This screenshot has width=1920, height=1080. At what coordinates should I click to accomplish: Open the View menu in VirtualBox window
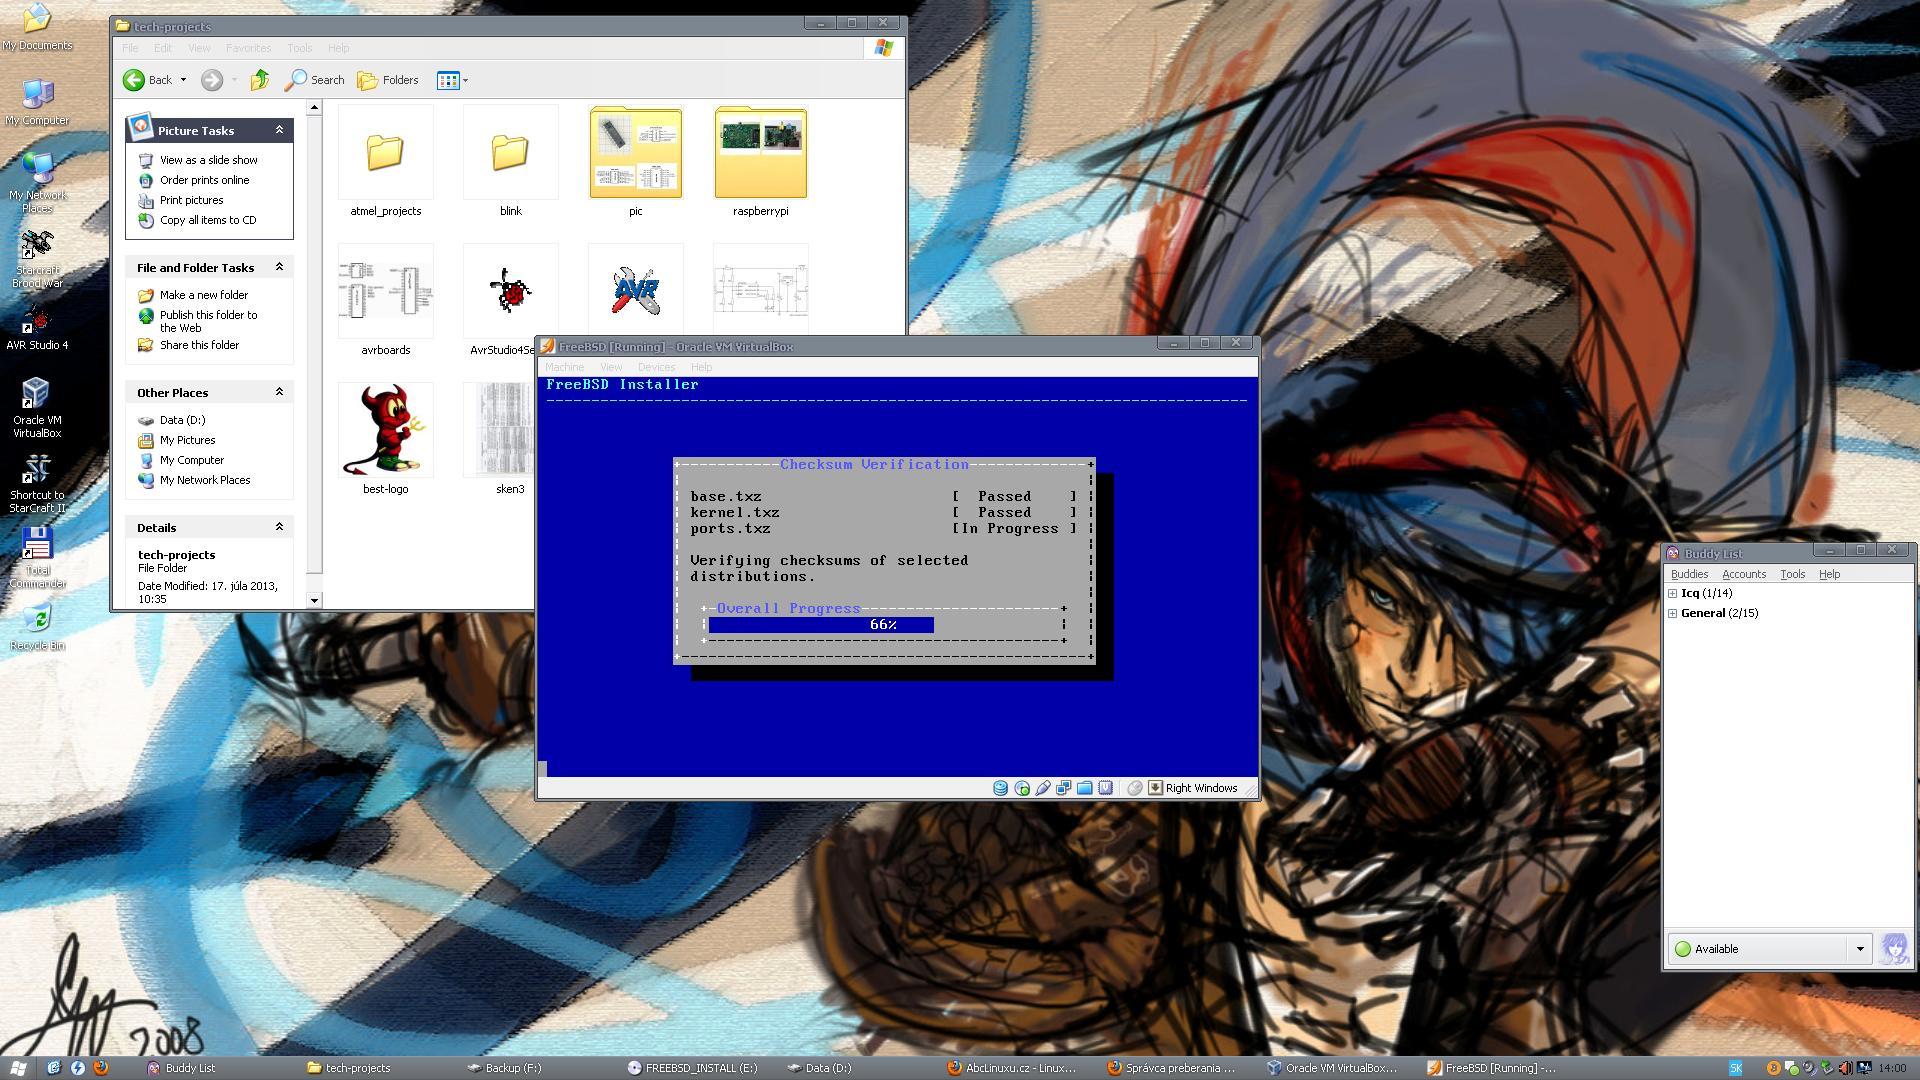[x=610, y=367]
